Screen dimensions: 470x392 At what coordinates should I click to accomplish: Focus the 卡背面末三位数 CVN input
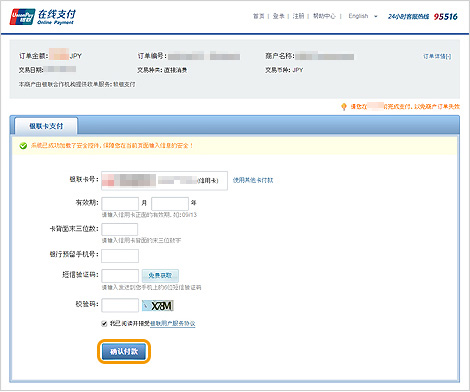(x=120, y=229)
